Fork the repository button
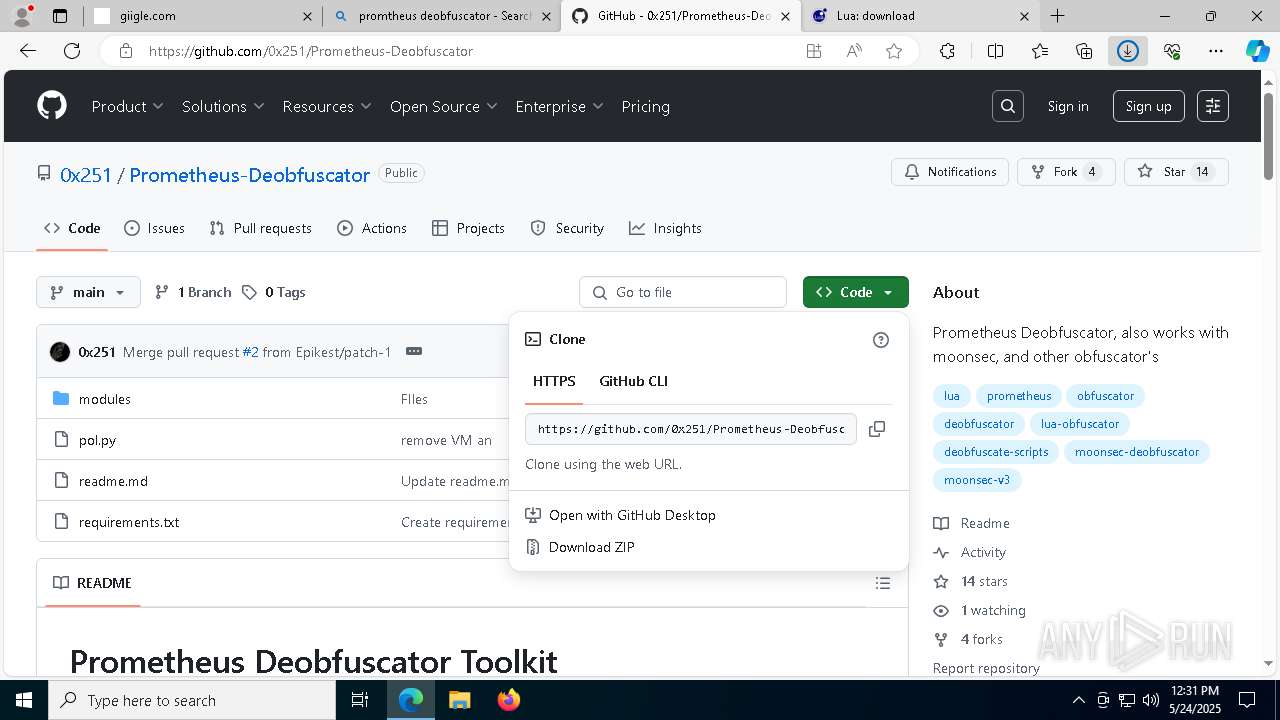This screenshot has width=1280, height=720. point(1066,172)
